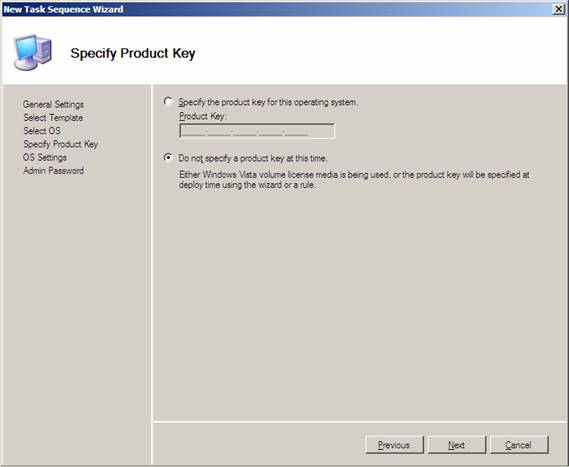Select 'Specify the product key' radio button
569x467 pixels.
[168, 101]
